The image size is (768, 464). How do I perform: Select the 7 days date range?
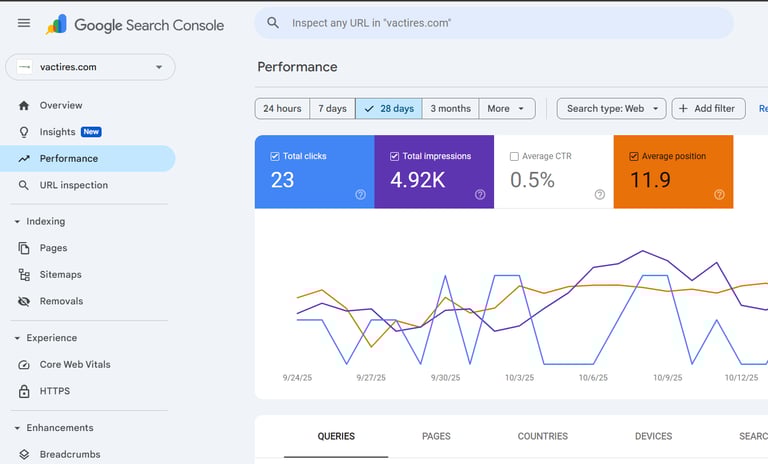tap(332, 109)
